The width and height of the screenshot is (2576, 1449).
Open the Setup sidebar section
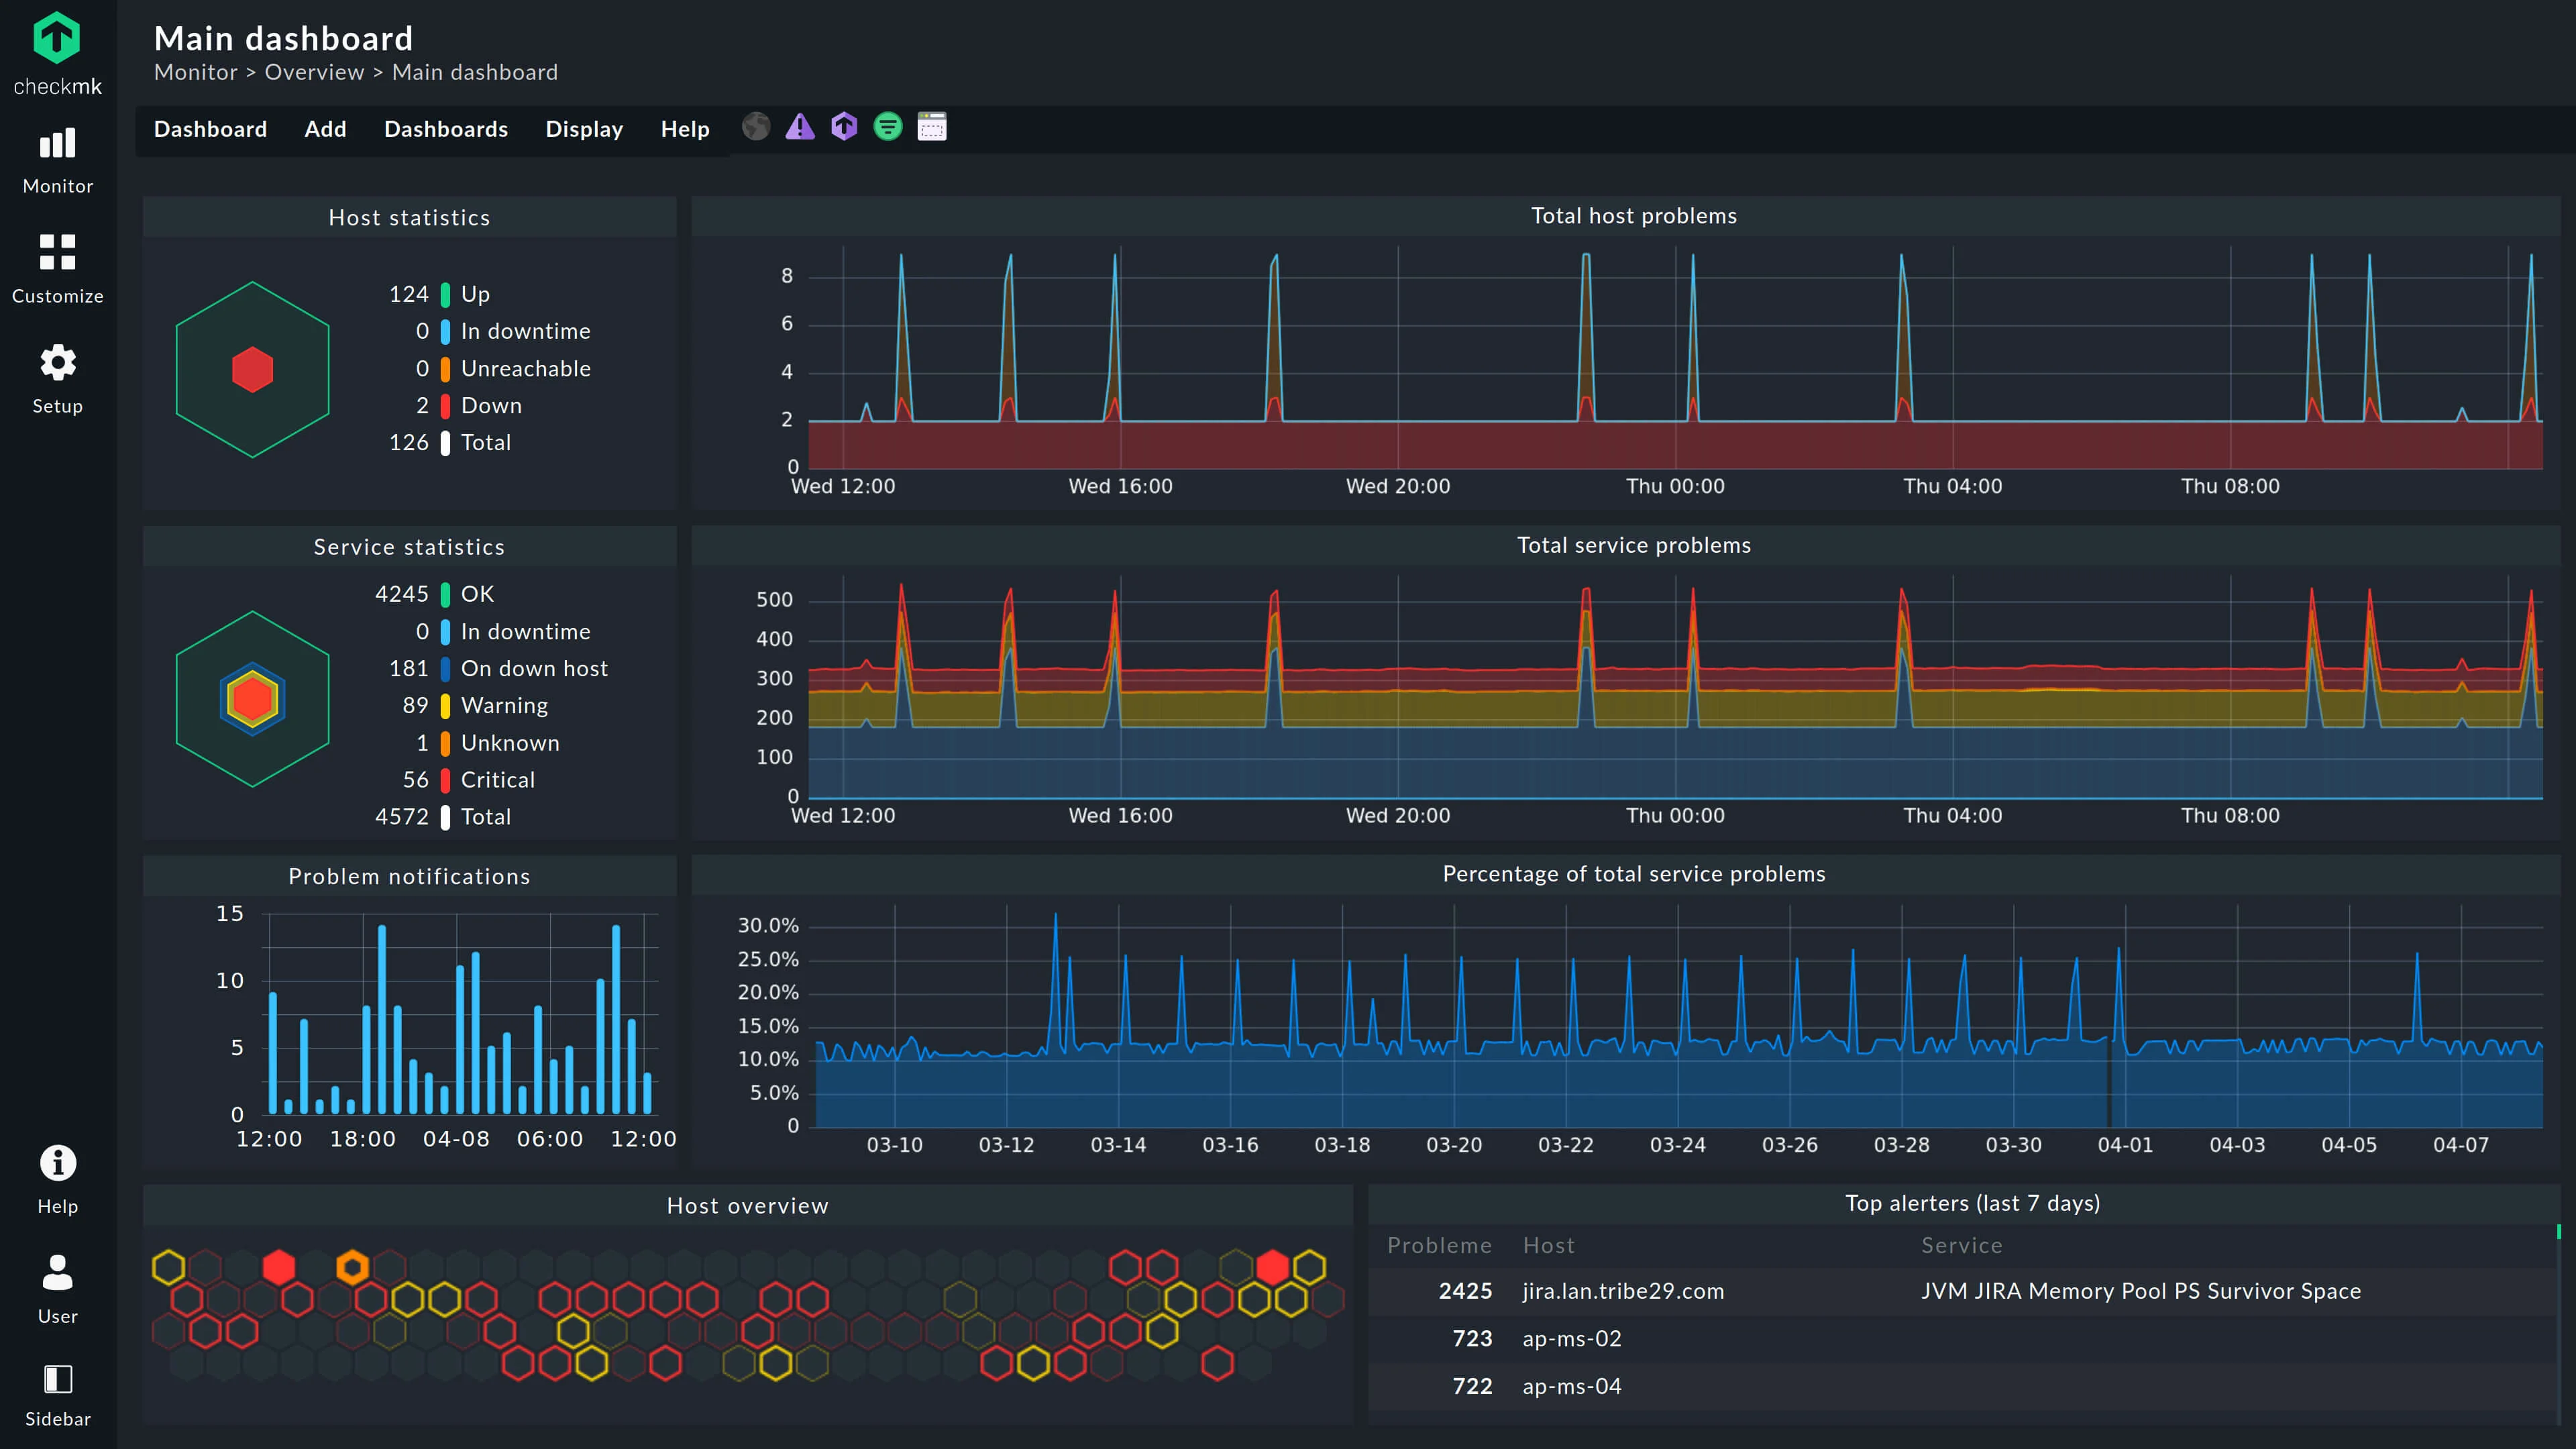click(x=57, y=378)
